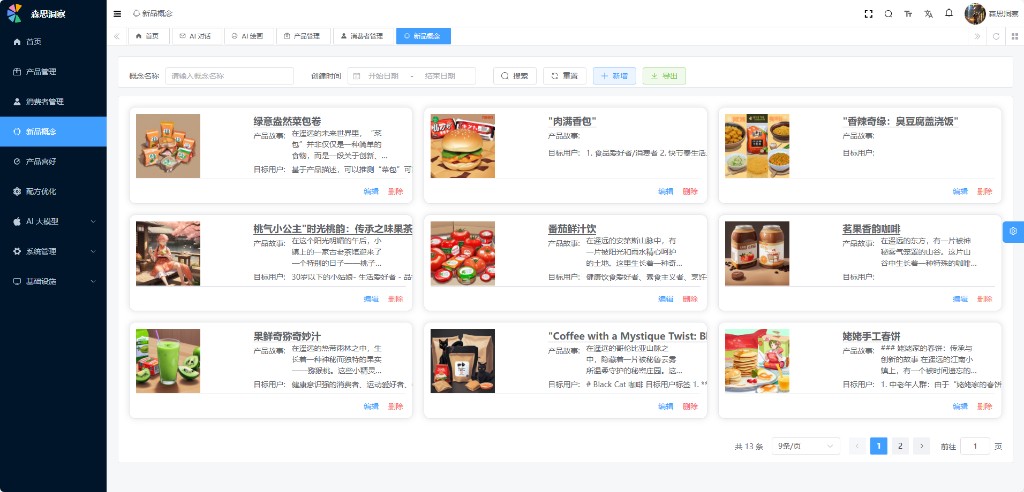1024x492 pixels.
Task: Open 配方优化 in the sidebar
Action: (x=53, y=191)
